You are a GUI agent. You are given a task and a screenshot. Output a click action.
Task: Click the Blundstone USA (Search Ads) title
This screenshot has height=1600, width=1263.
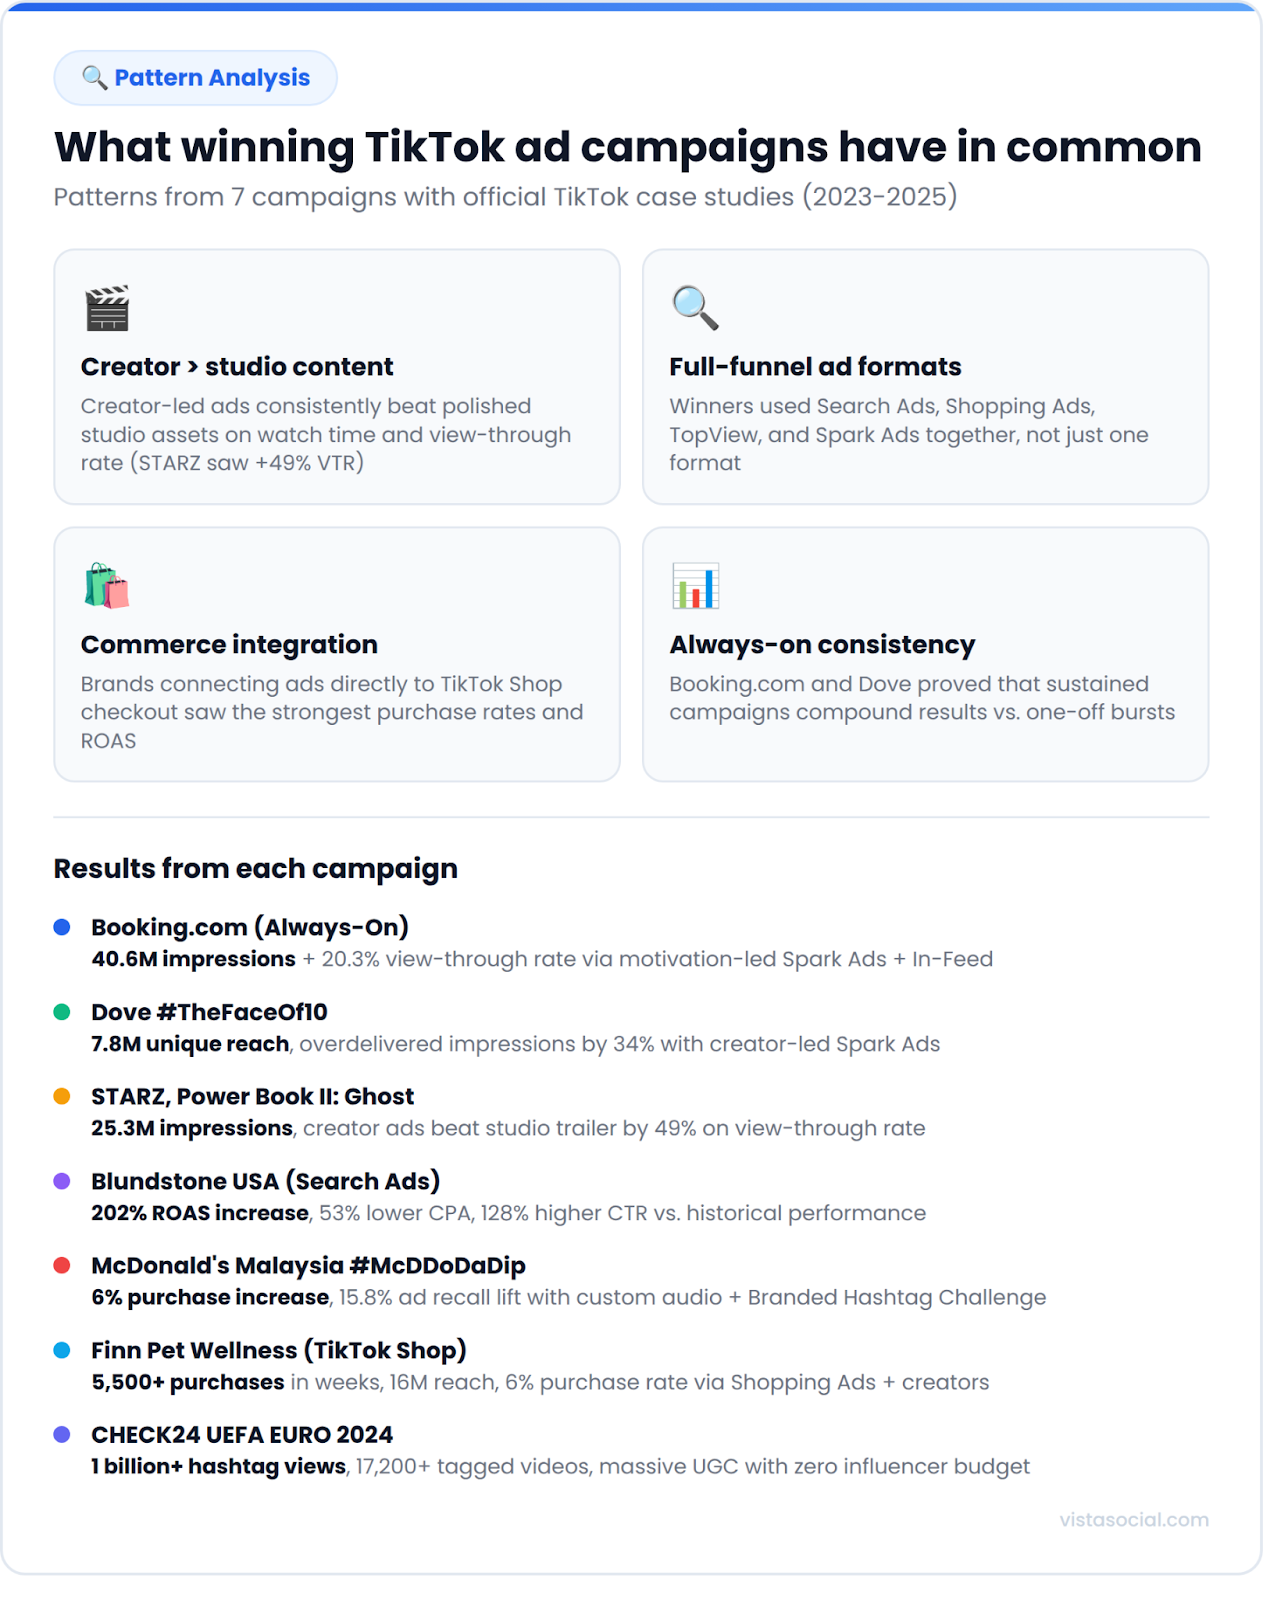[265, 1181]
